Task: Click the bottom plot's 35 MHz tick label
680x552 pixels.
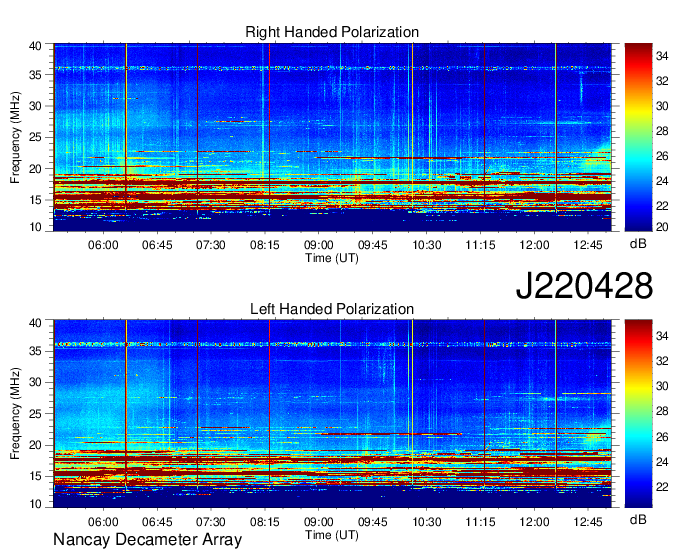Action: pyautogui.click(x=35, y=351)
